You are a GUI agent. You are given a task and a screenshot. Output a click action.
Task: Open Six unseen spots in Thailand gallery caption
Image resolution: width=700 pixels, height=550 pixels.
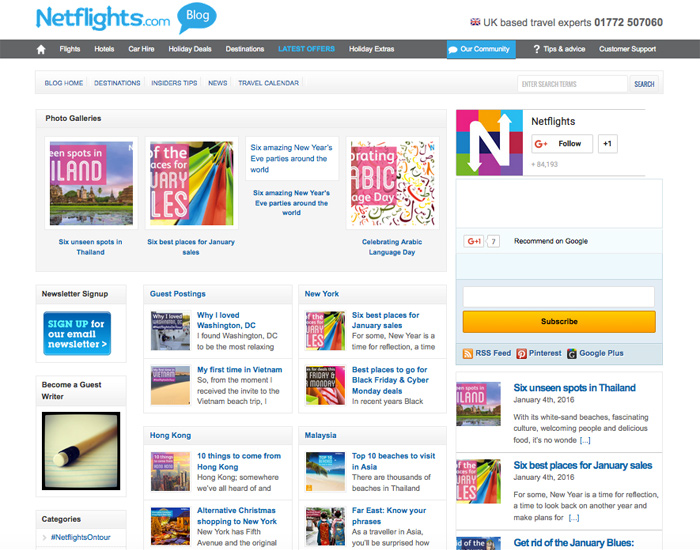click(90, 247)
